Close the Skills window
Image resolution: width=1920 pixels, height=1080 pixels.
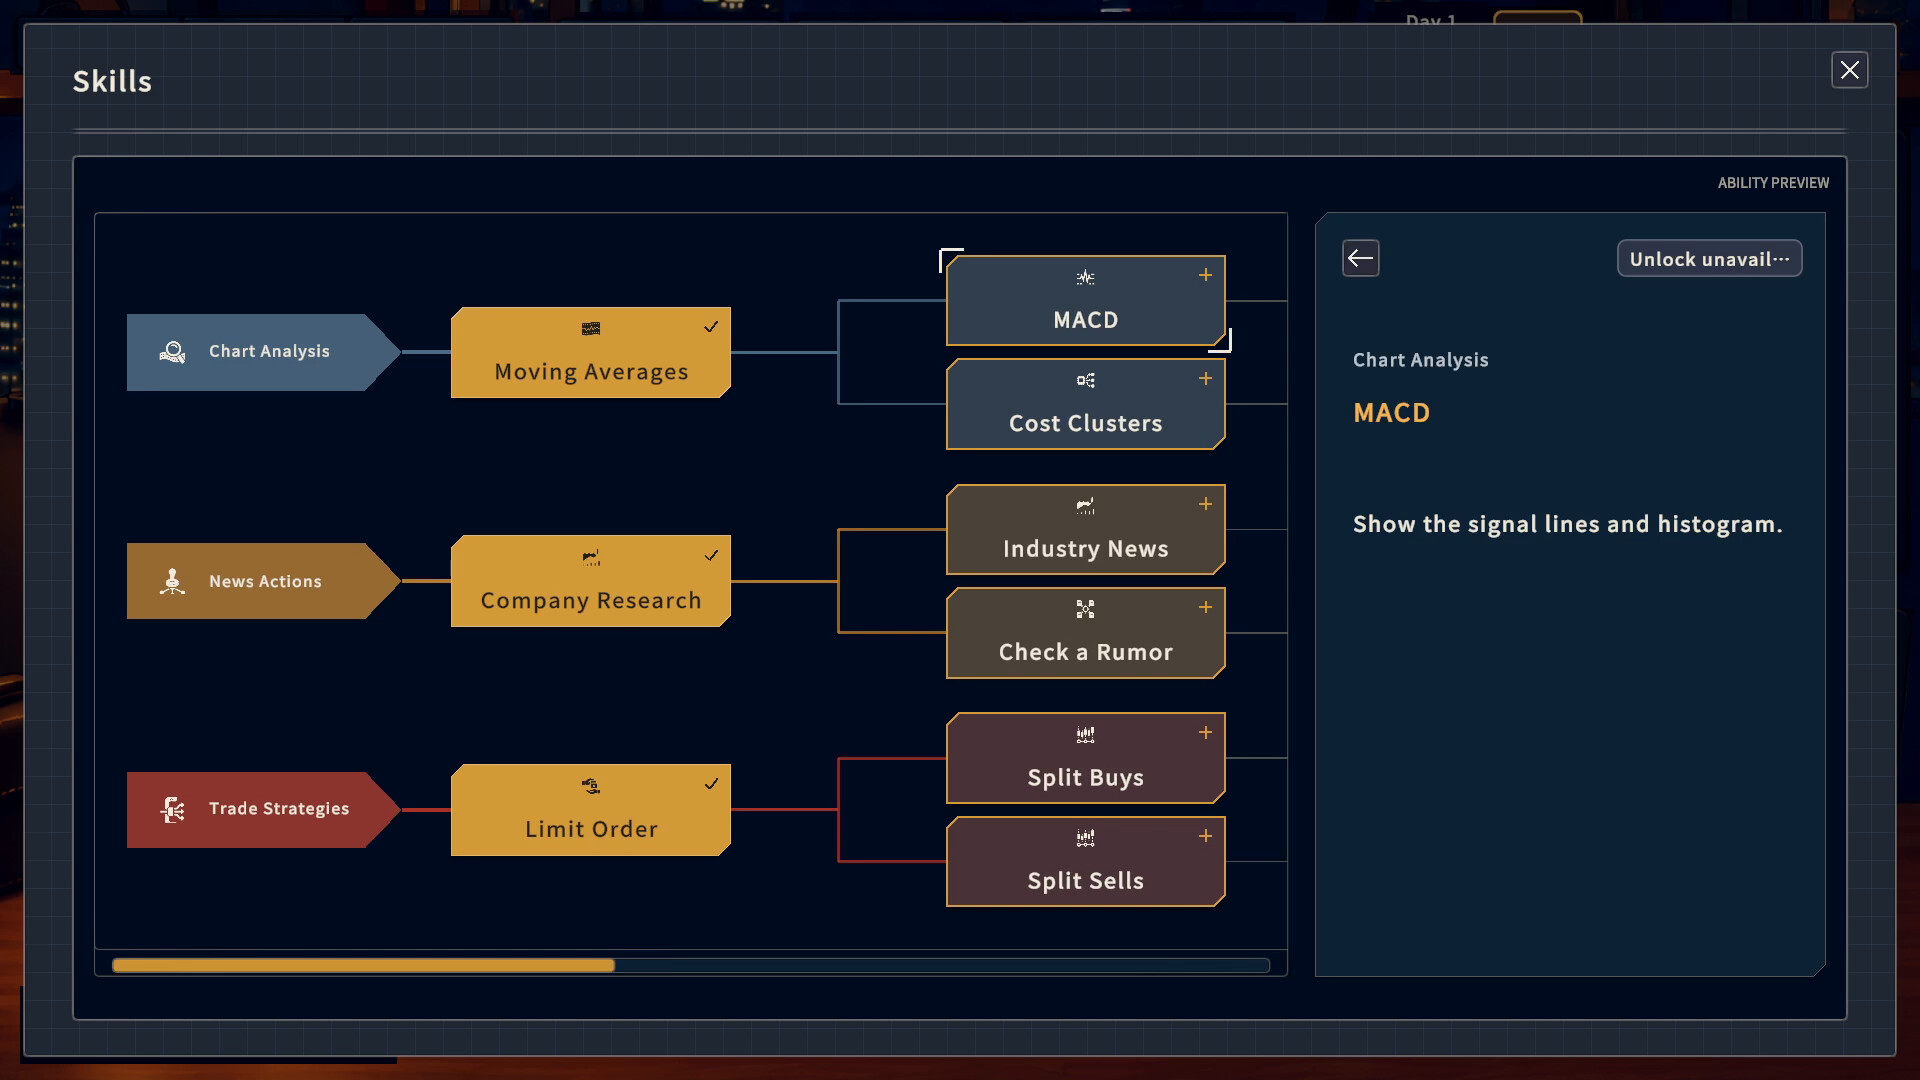pos(1849,70)
